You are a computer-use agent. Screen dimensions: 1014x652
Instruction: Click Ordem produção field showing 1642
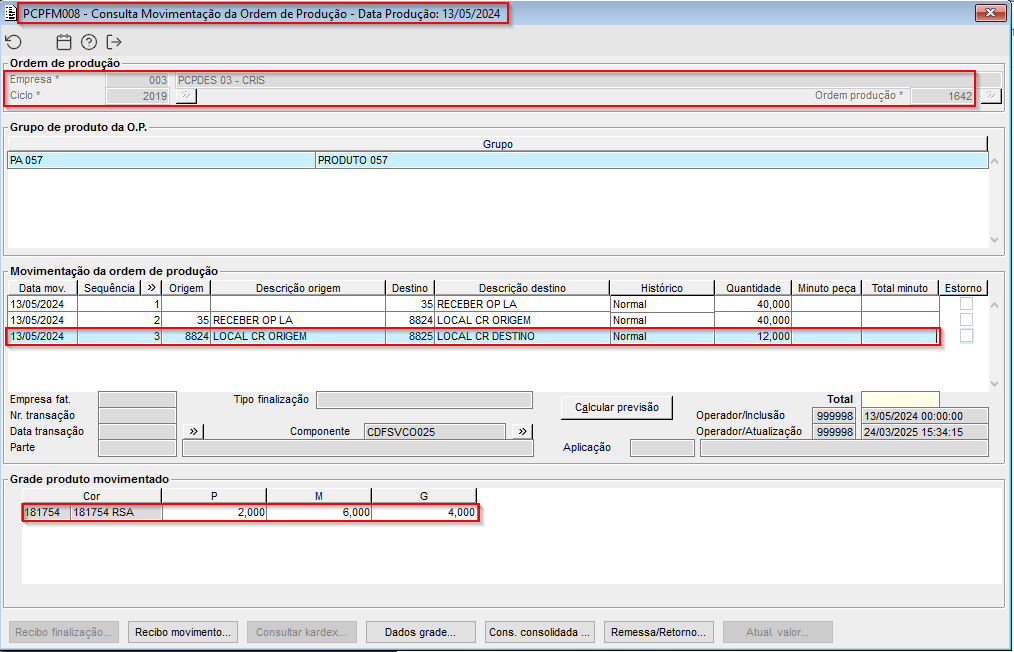[943, 96]
